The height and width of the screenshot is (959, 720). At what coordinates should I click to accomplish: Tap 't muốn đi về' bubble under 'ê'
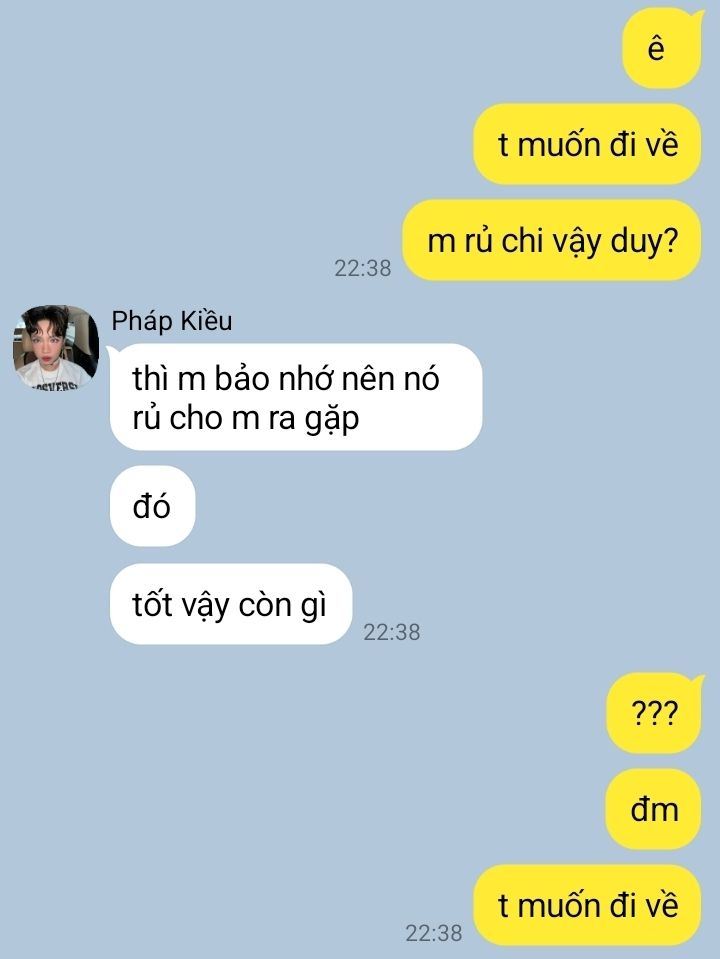pyautogui.click(x=587, y=144)
